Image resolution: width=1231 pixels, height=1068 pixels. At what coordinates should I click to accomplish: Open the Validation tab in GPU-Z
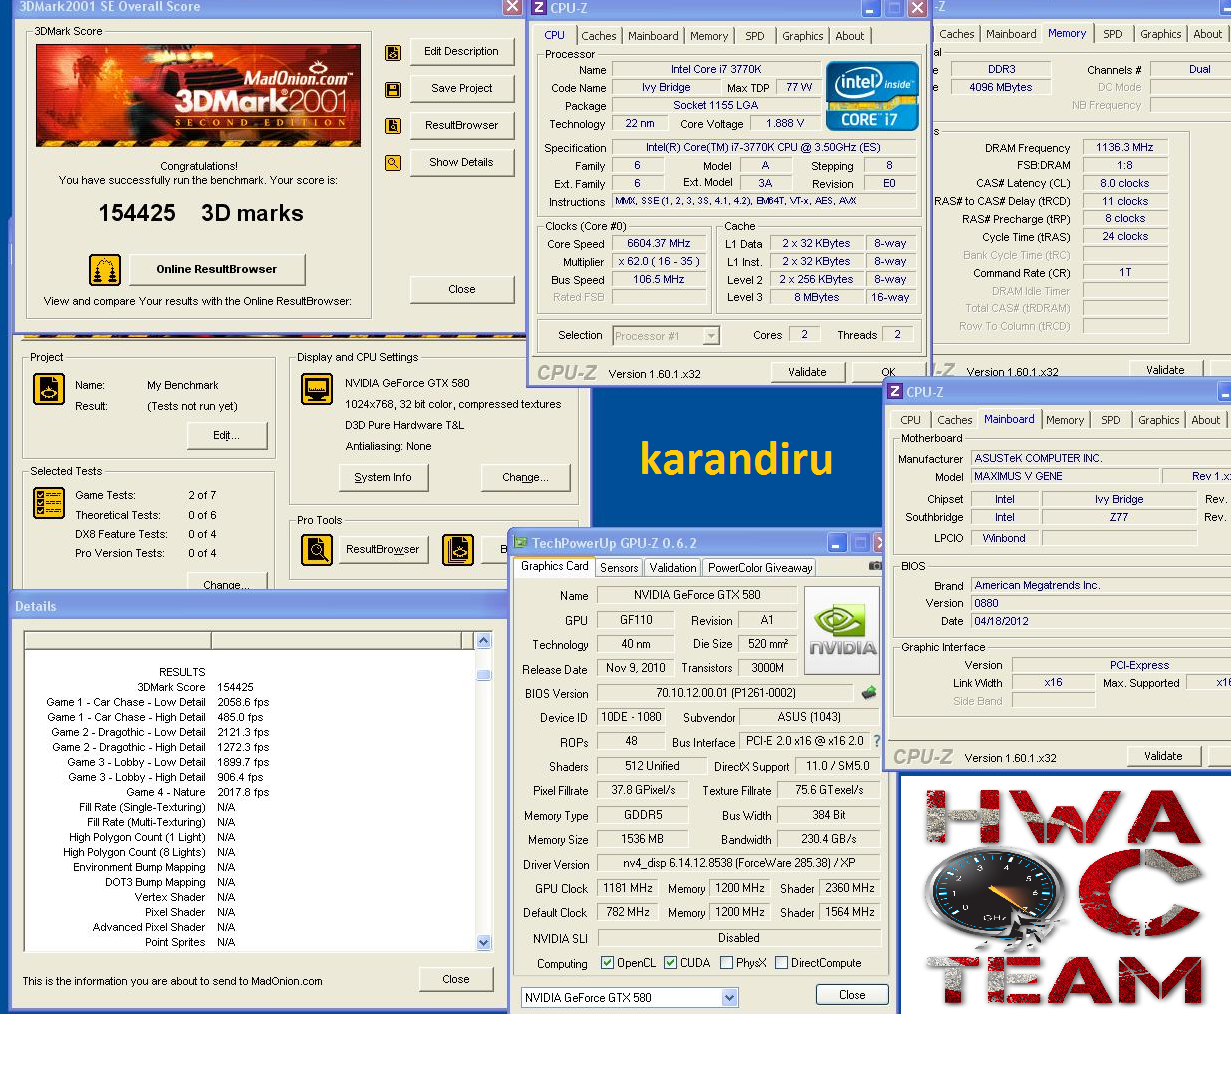tap(673, 568)
